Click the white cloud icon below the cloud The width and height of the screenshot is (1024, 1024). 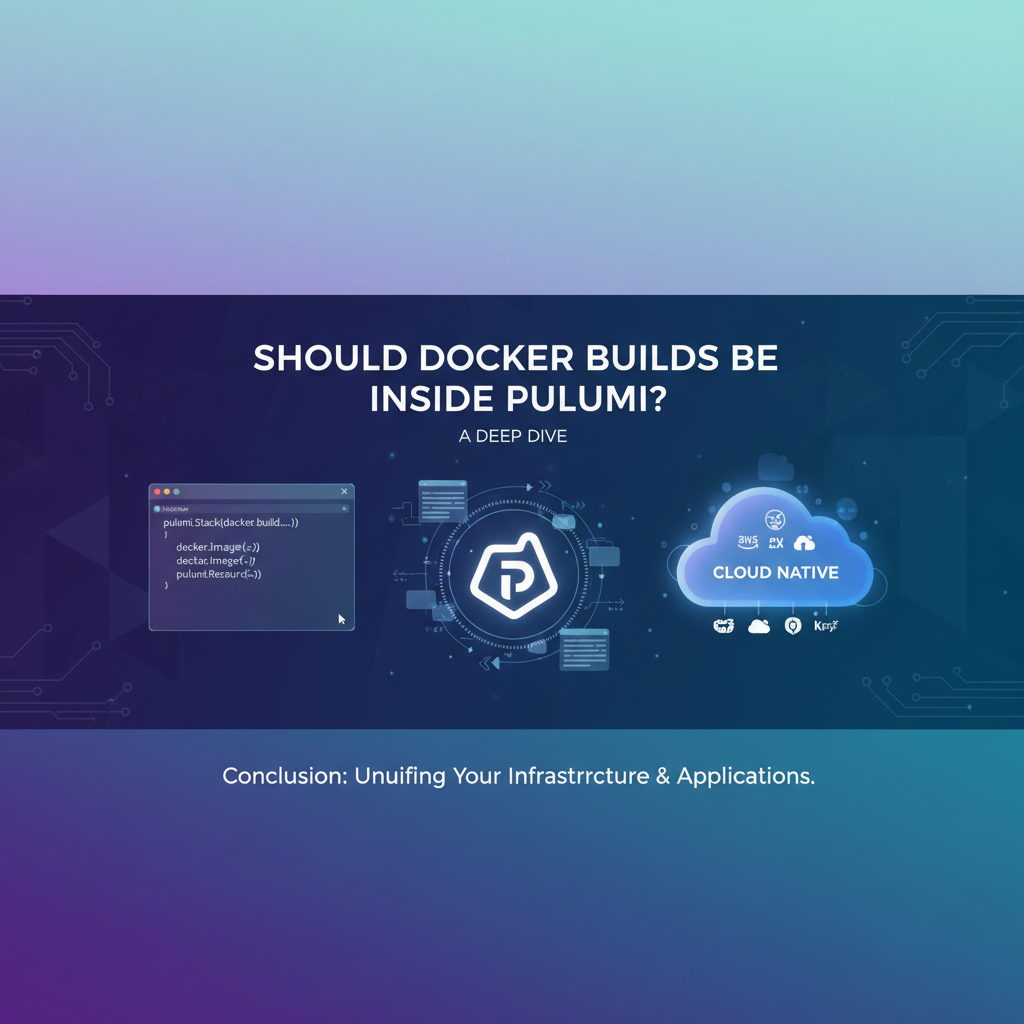[x=759, y=626]
